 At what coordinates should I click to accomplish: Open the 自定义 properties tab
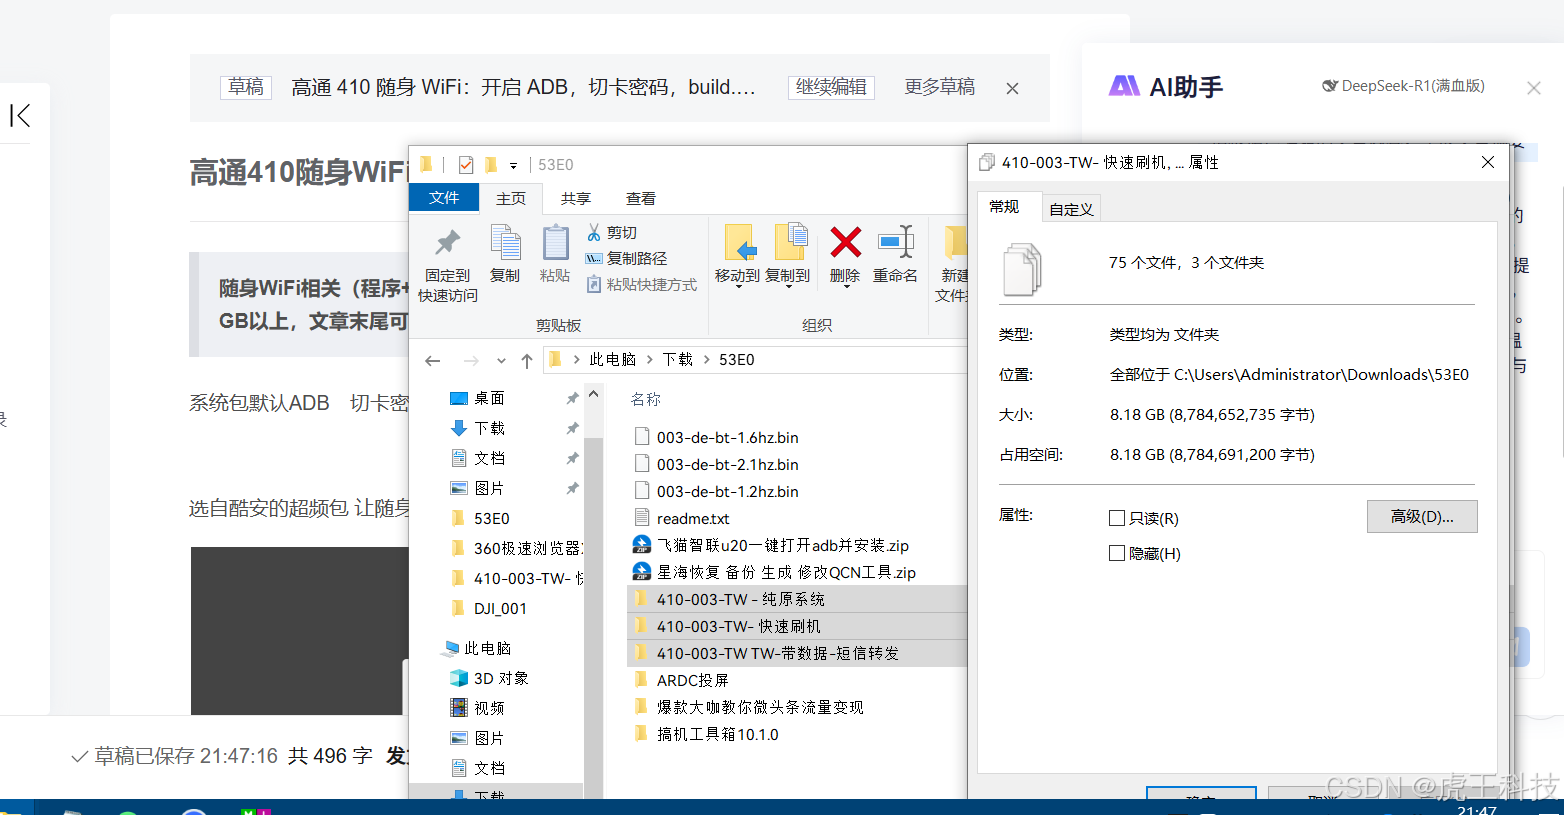click(x=1071, y=208)
